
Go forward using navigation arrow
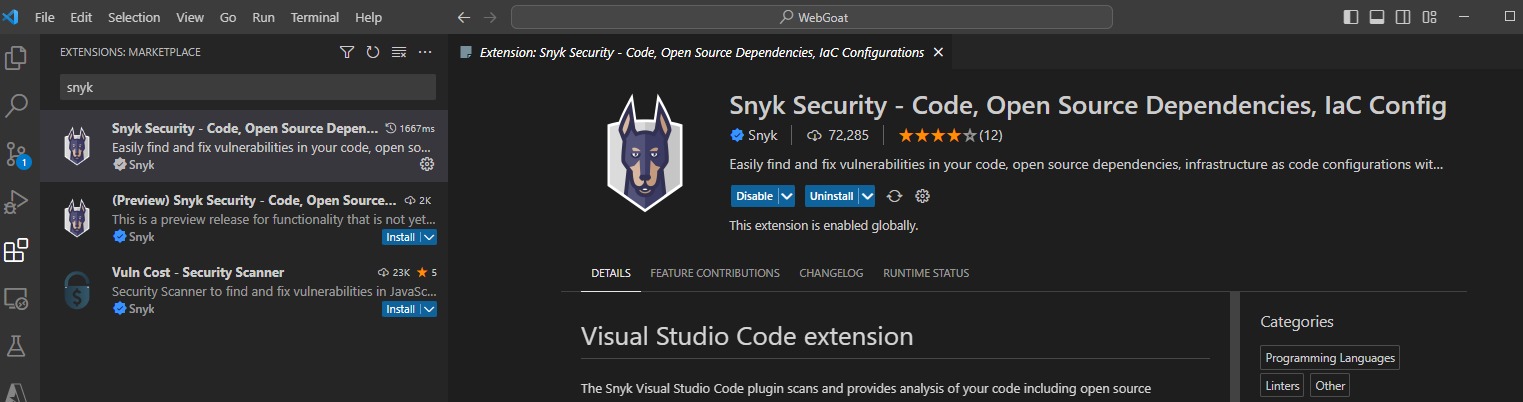[x=490, y=18]
